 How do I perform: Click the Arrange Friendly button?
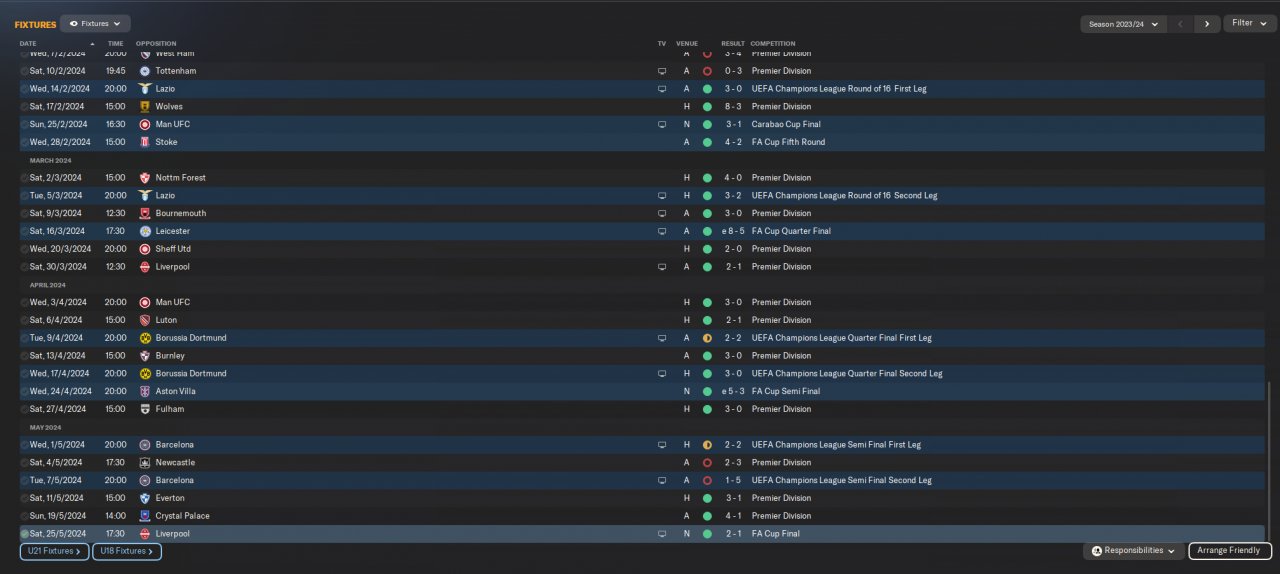(x=1230, y=551)
